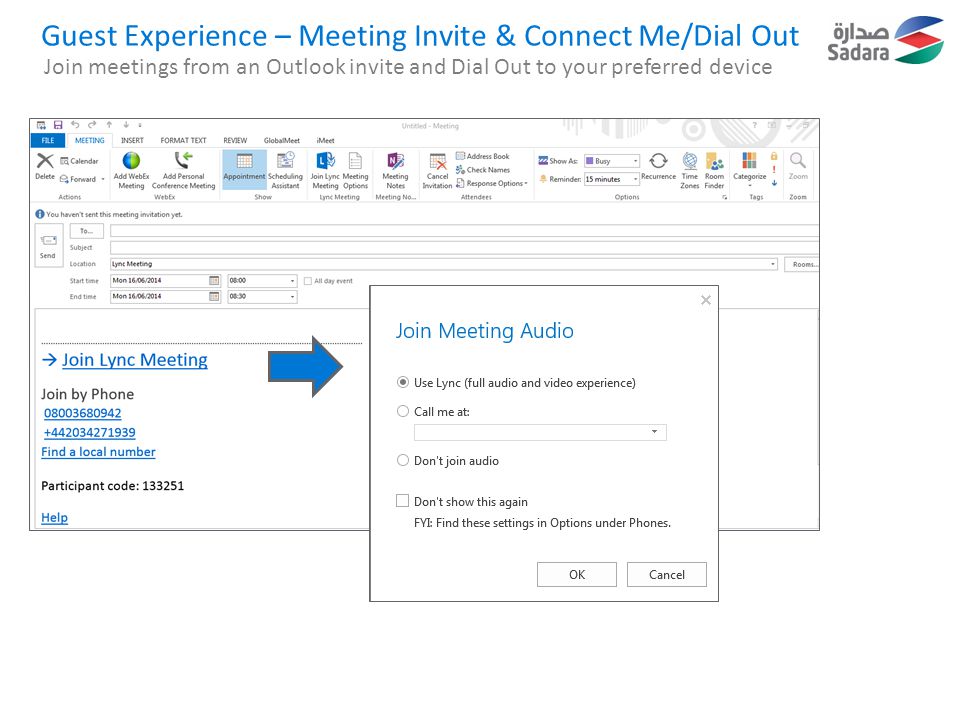Click Cancel in Join Meeting Audio dialog
Viewport: 960px width, 720px height.
pos(667,574)
